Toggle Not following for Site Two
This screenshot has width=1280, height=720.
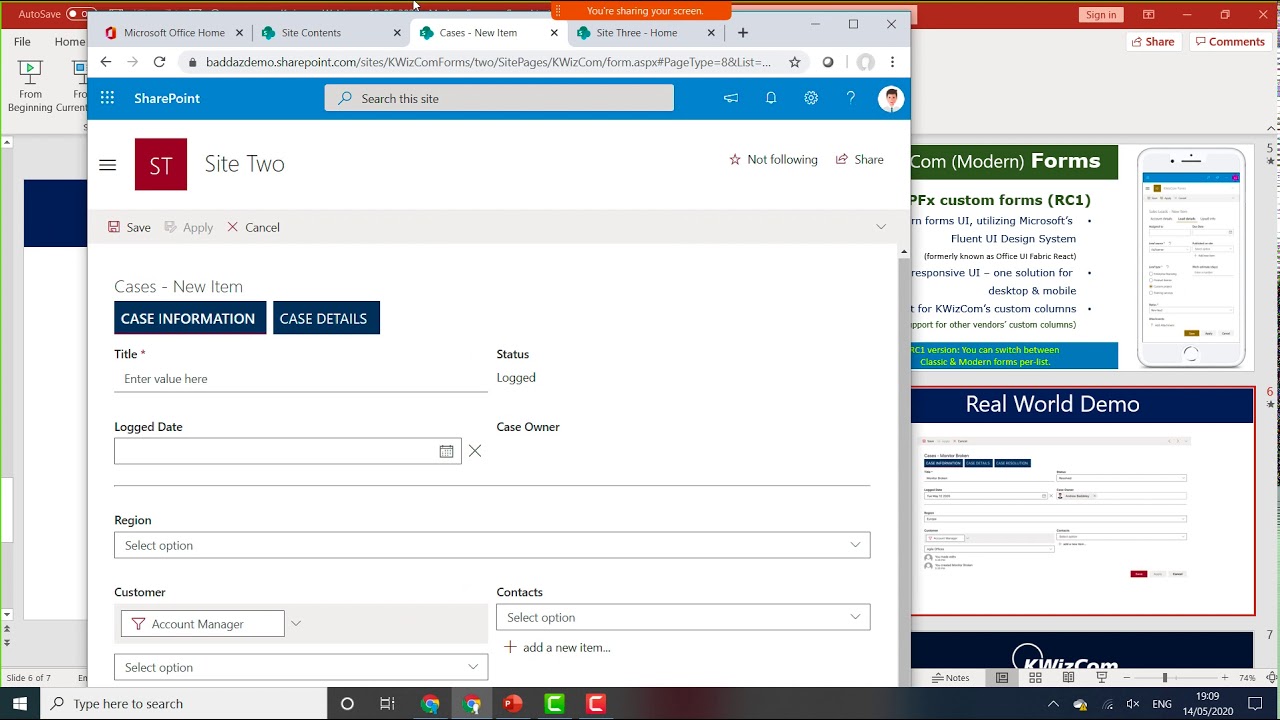(x=773, y=159)
